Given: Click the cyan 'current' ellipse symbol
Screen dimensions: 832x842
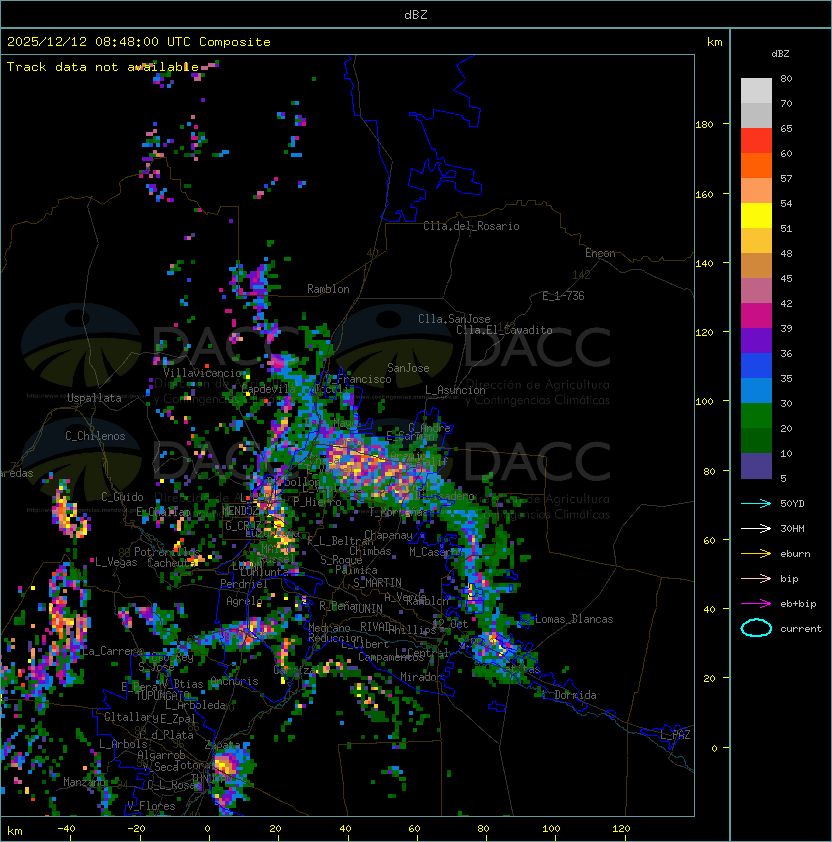Looking at the screenshot, I should (x=756, y=628).
